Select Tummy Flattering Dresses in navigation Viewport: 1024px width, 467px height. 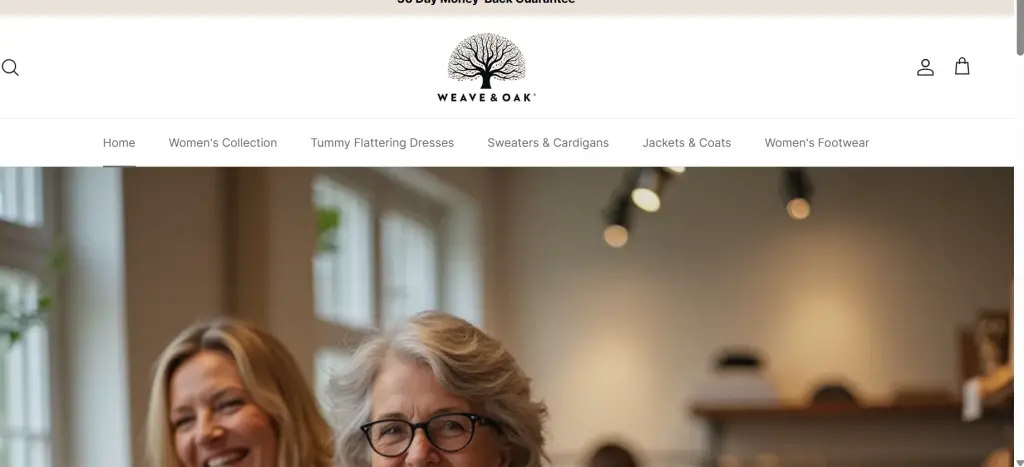coord(382,142)
